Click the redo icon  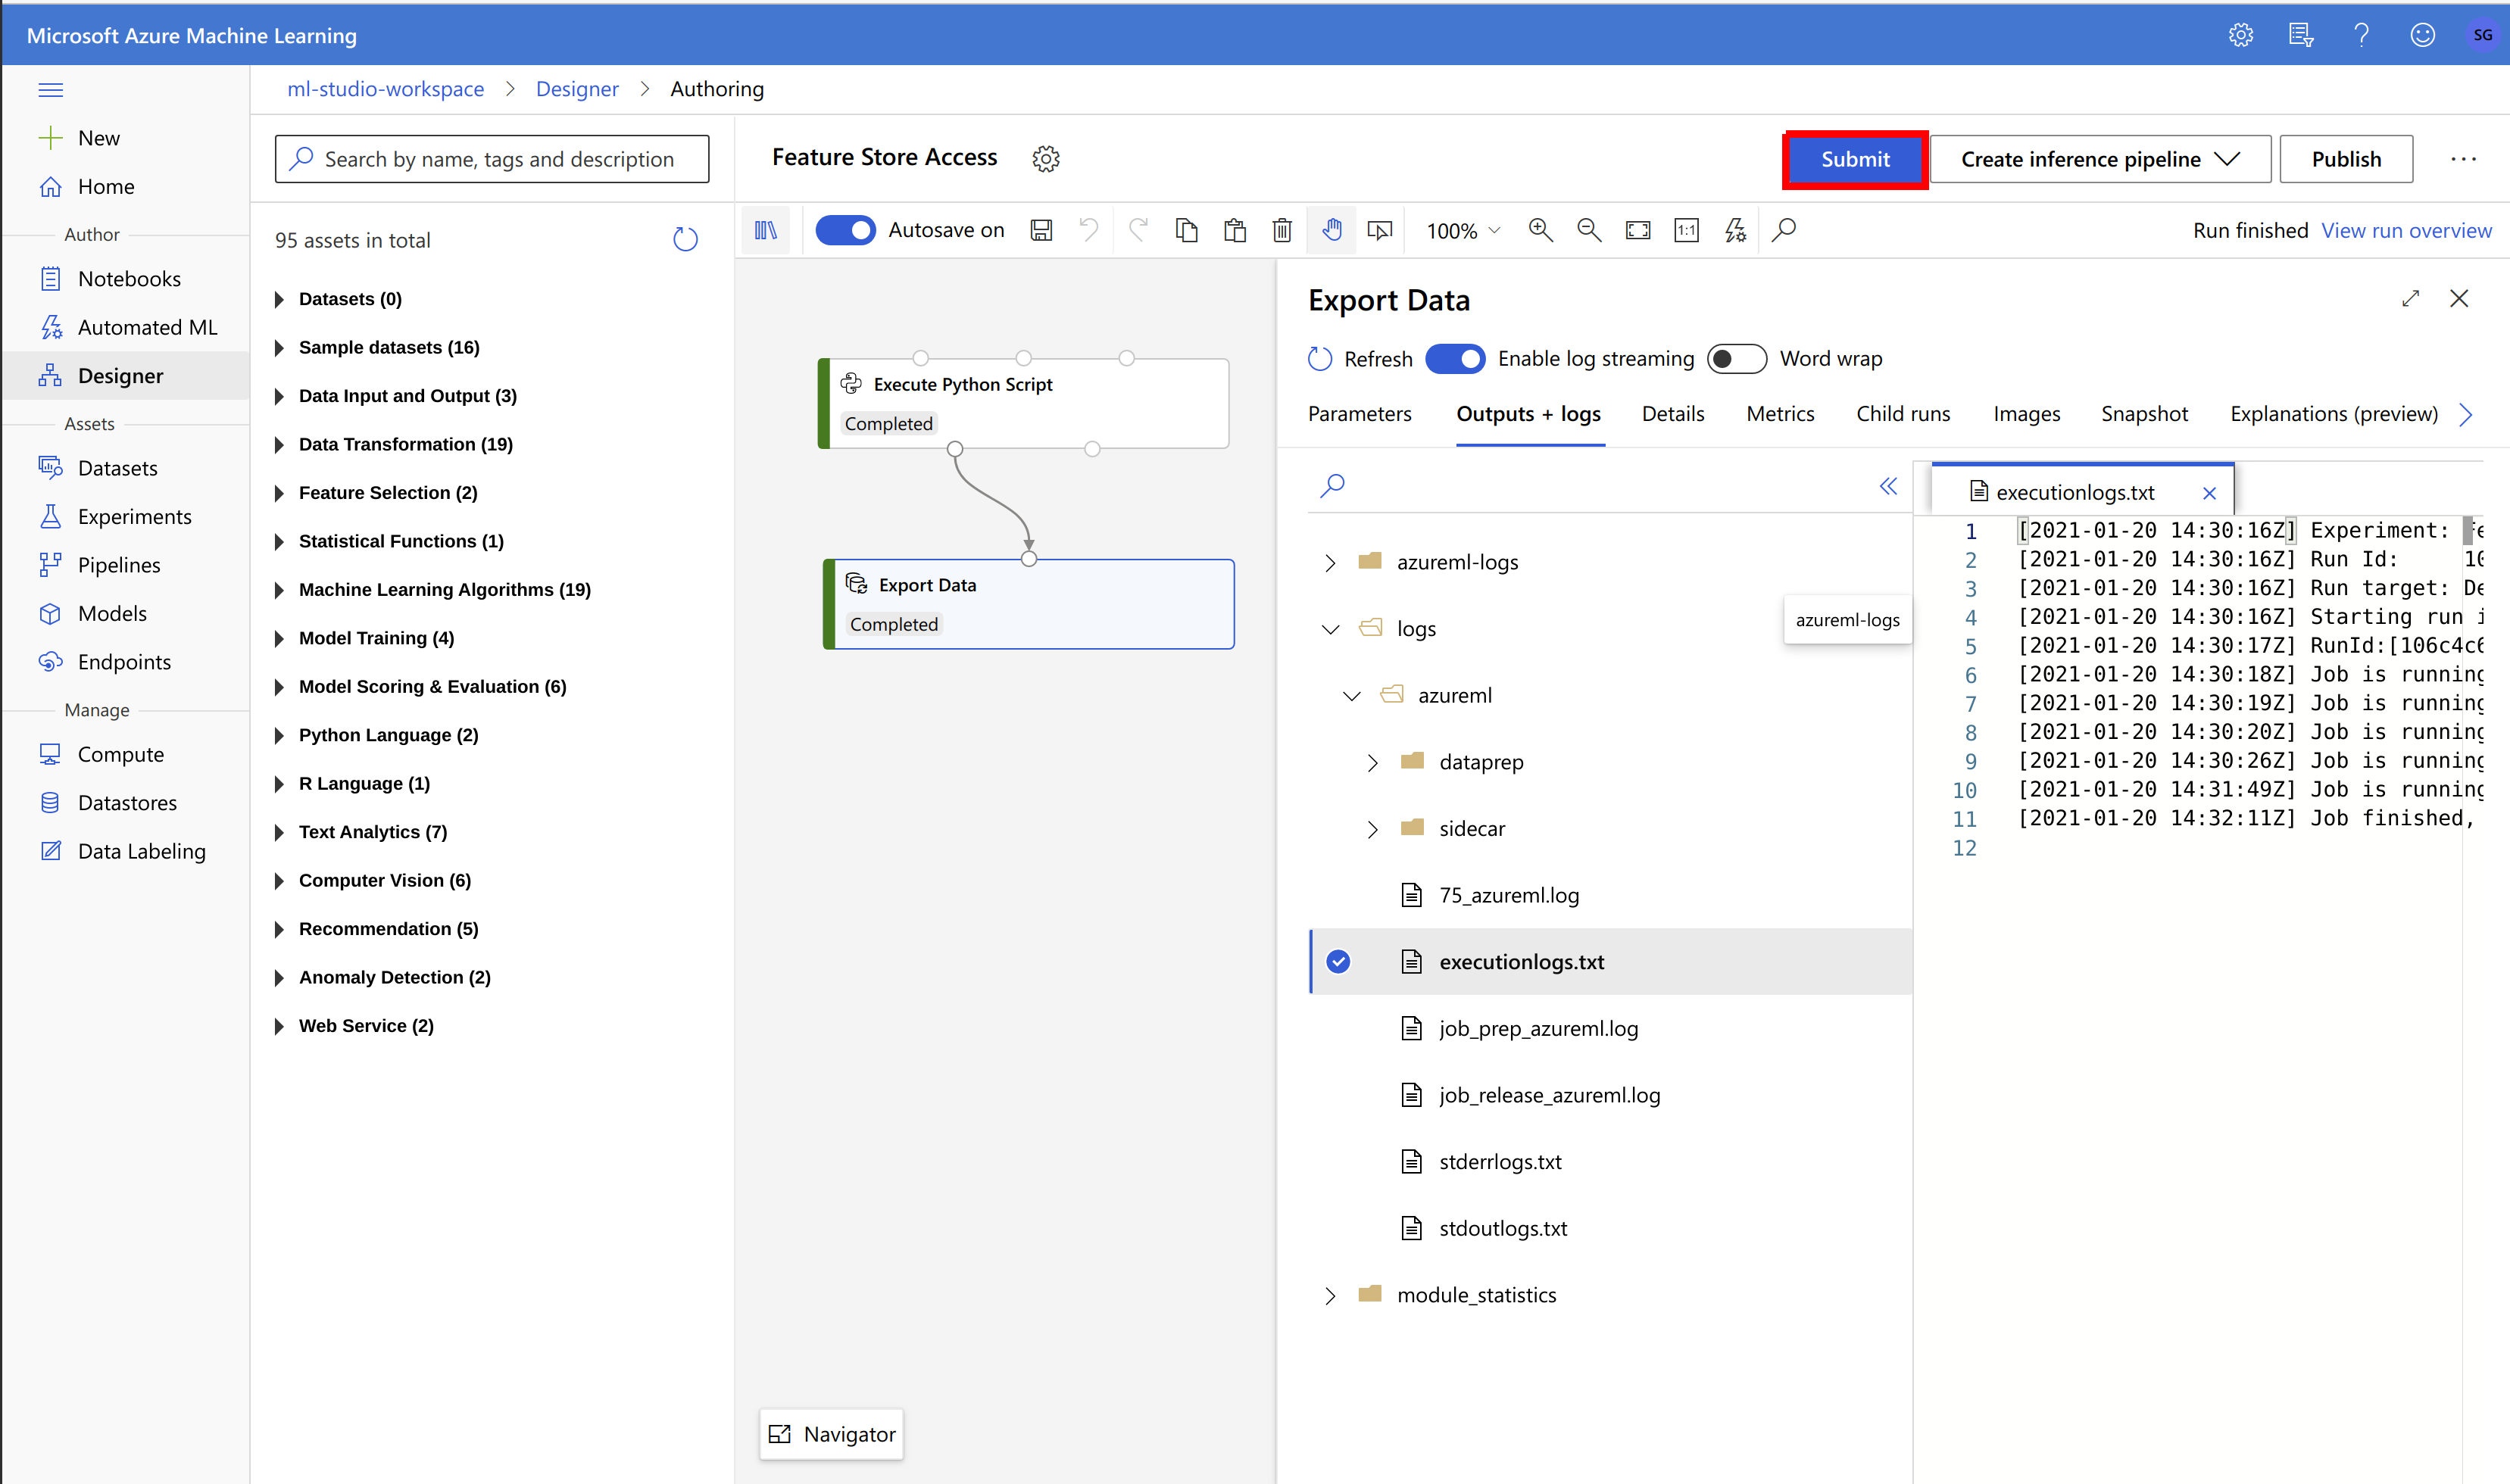point(1138,230)
